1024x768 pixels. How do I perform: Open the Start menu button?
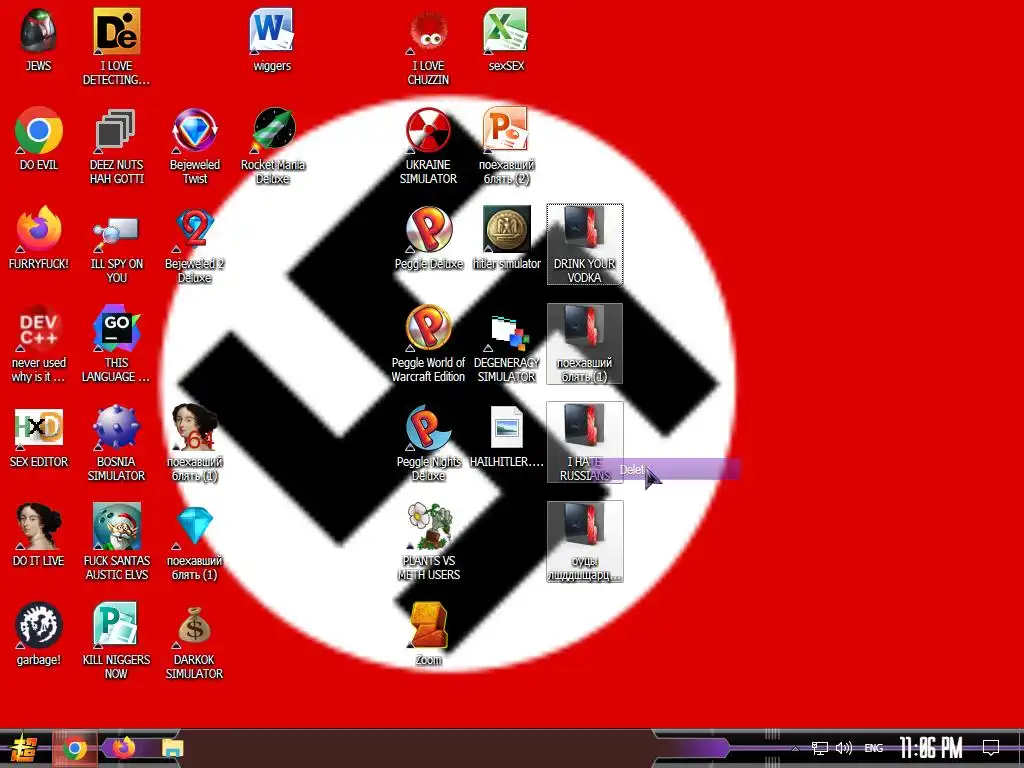tap(24, 748)
